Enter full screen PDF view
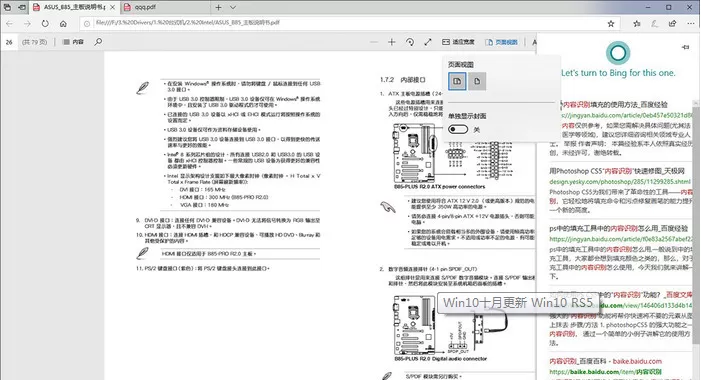 tap(428, 42)
